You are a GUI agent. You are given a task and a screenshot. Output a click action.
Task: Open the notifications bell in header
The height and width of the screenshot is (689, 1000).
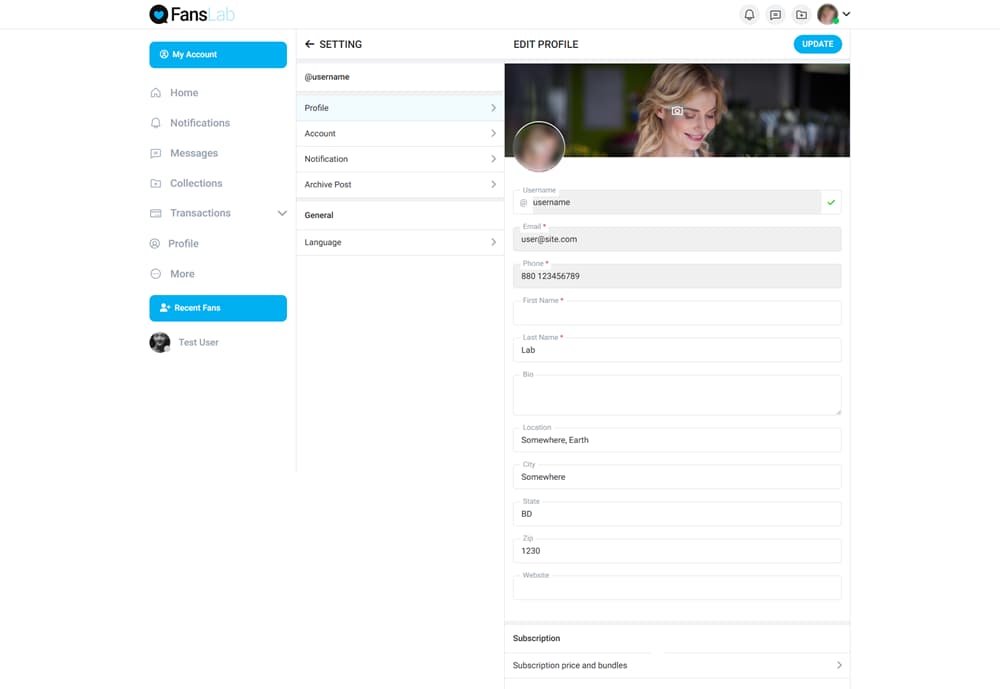coord(749,15)
